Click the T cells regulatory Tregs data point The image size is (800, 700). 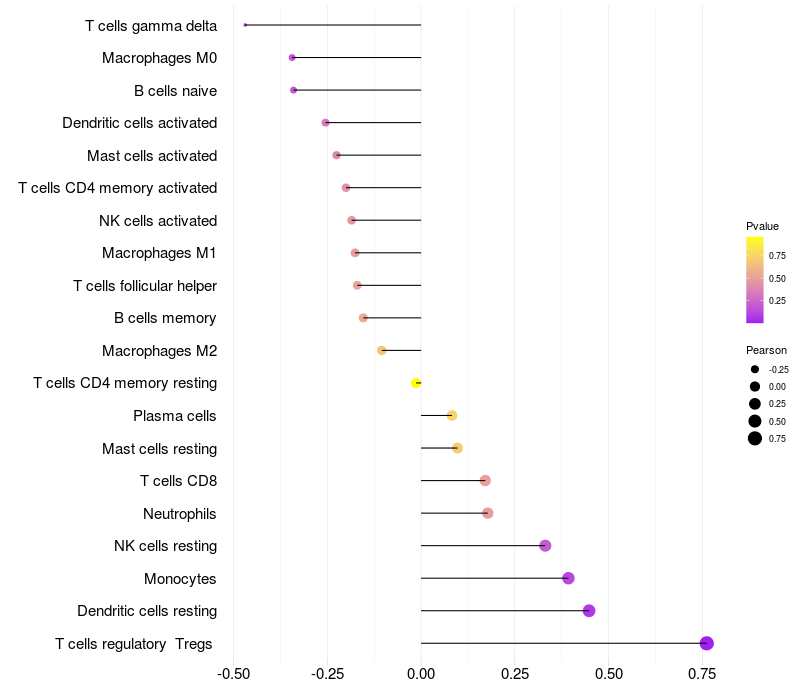tap(707, 643)
